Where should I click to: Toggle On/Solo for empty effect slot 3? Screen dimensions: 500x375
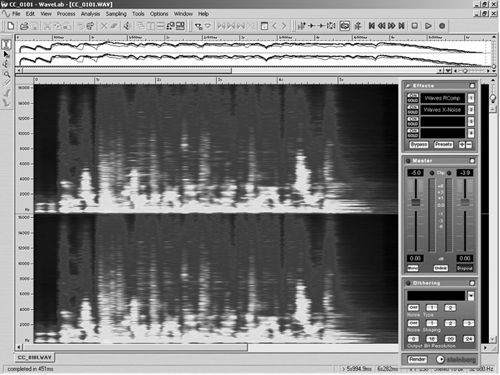[x=413, y=121]
